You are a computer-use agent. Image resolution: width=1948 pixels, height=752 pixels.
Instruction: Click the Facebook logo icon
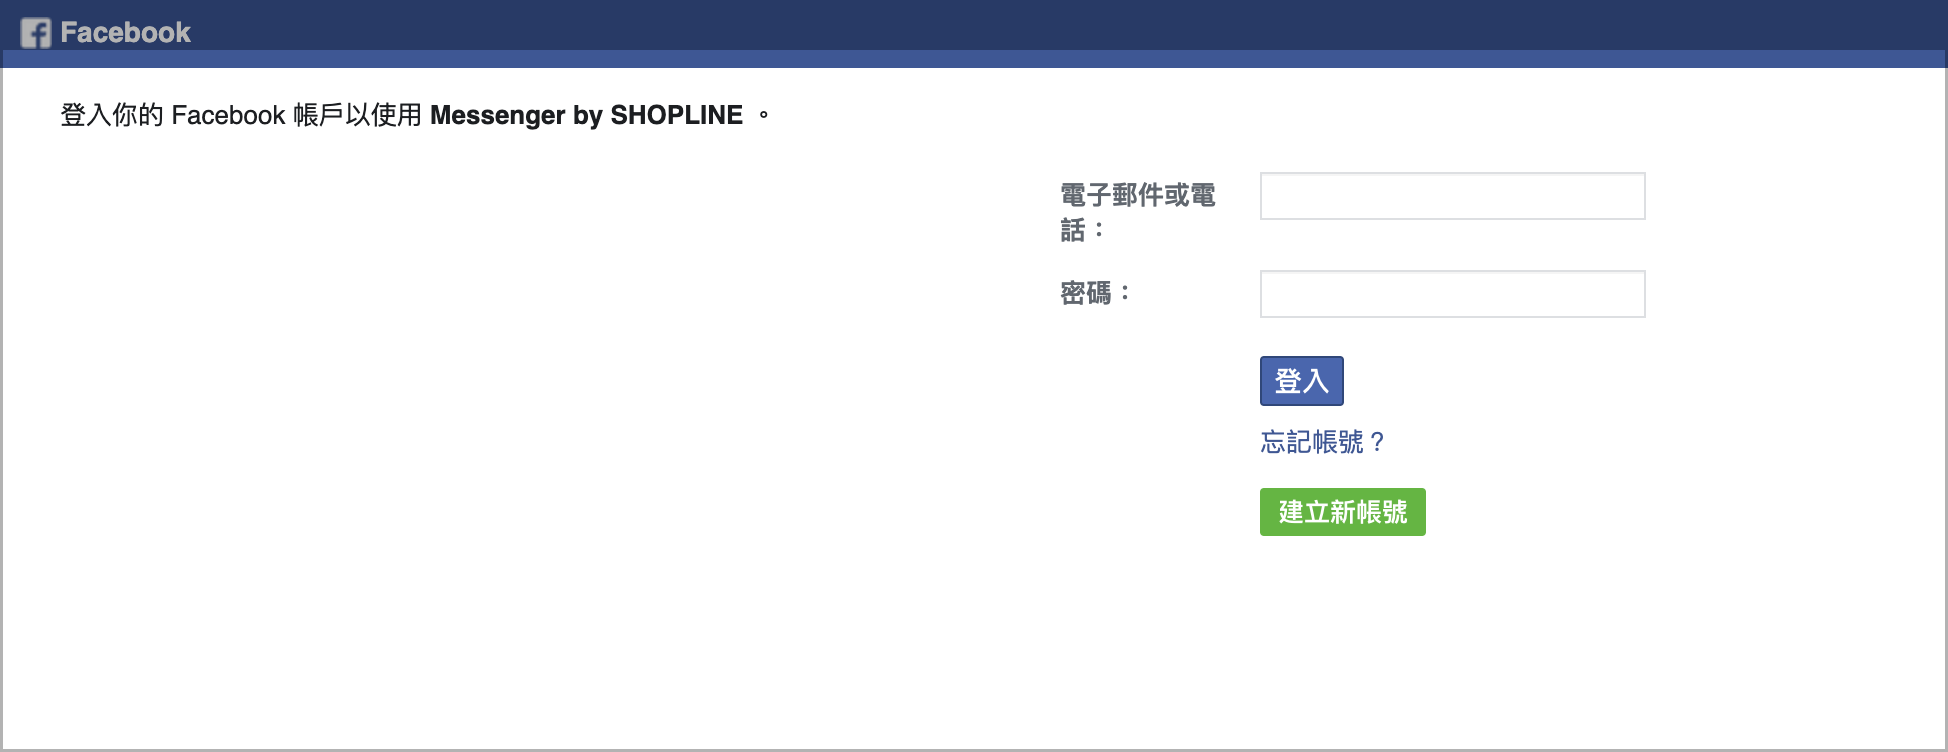click(x=35, y=33)
